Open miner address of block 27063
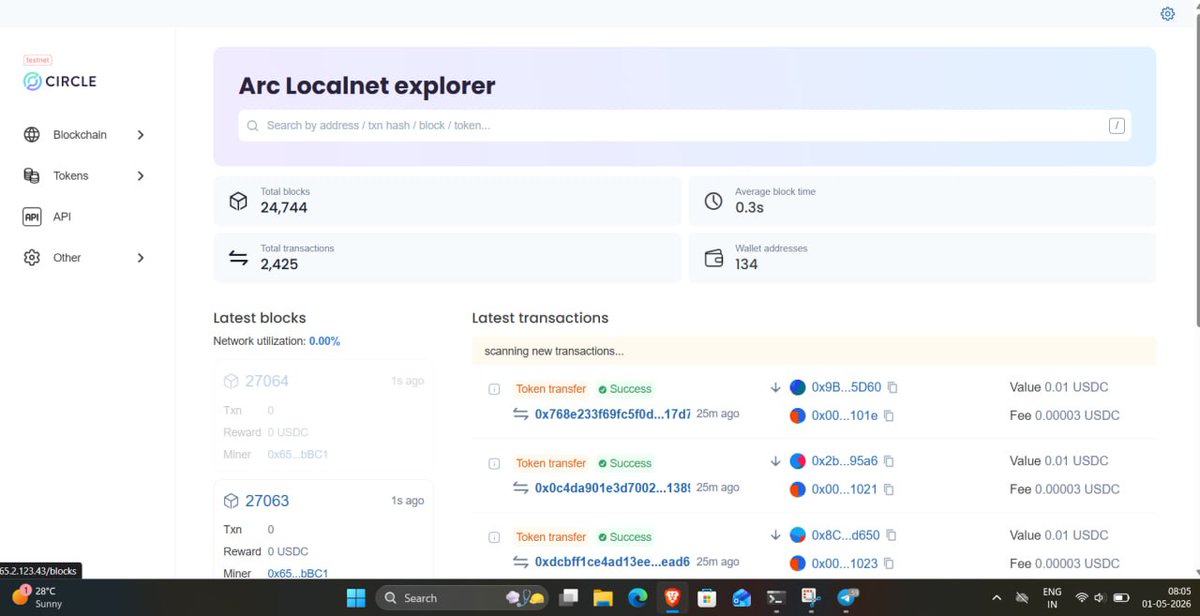Viewport: 1200px width, 616px height. pyautogui.click(x=298, y=573)
